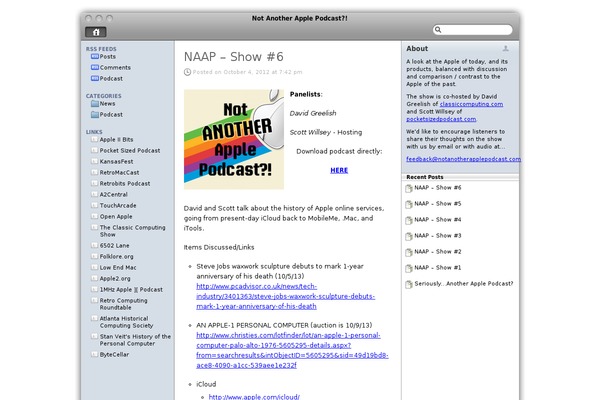The image size is (600, 400).
Task: Open Atlanta Historical Computing Society link
Action: (126, 322)
